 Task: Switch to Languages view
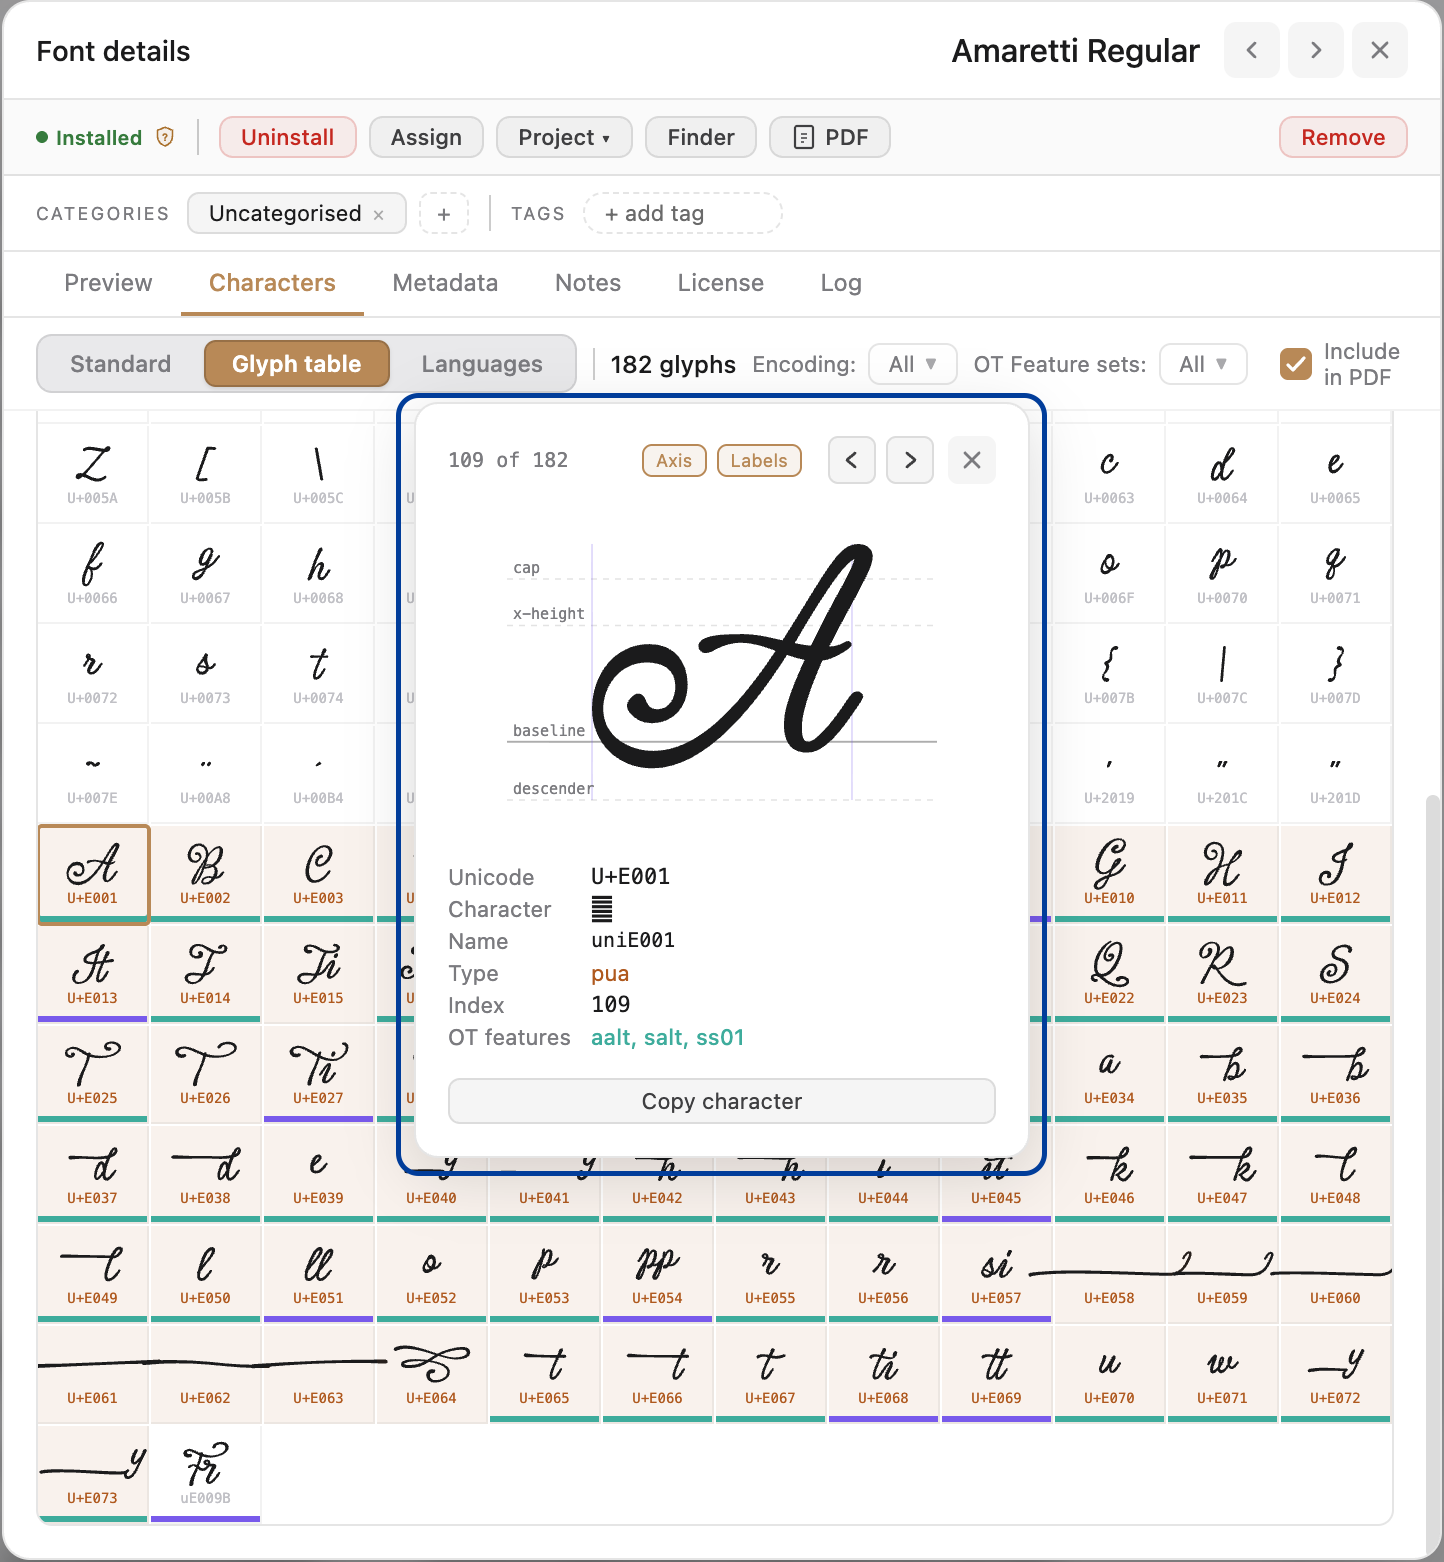pyautogui.click(x=482, y=364)
